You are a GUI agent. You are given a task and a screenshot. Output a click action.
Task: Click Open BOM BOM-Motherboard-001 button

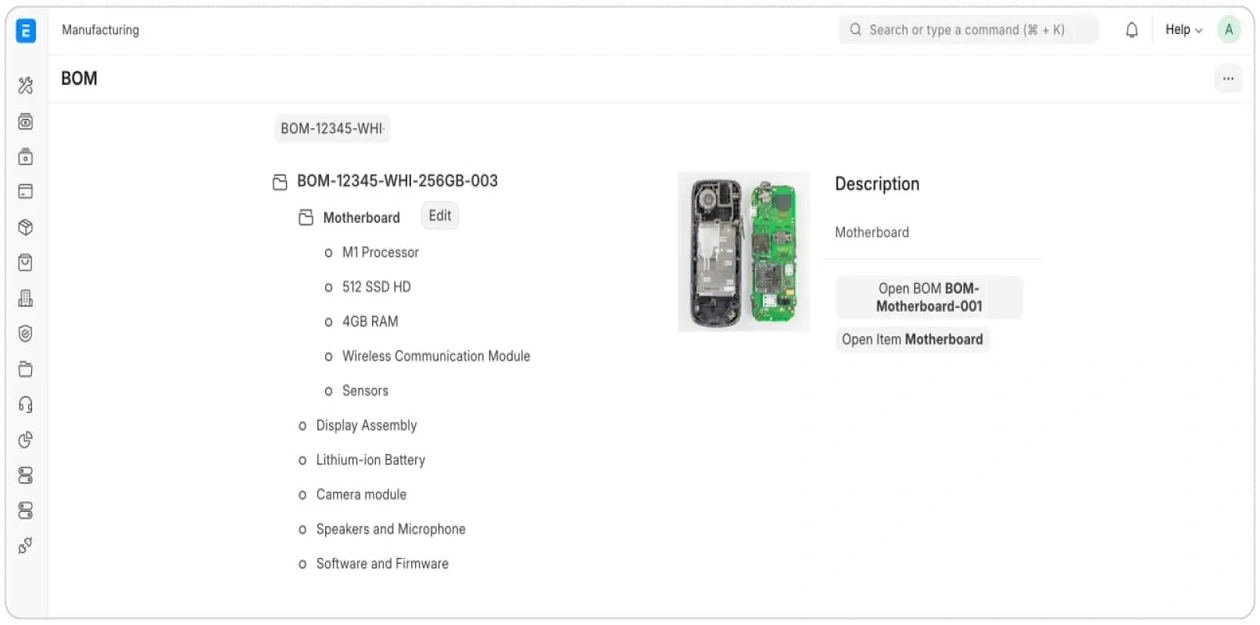(x=929, y=298)
